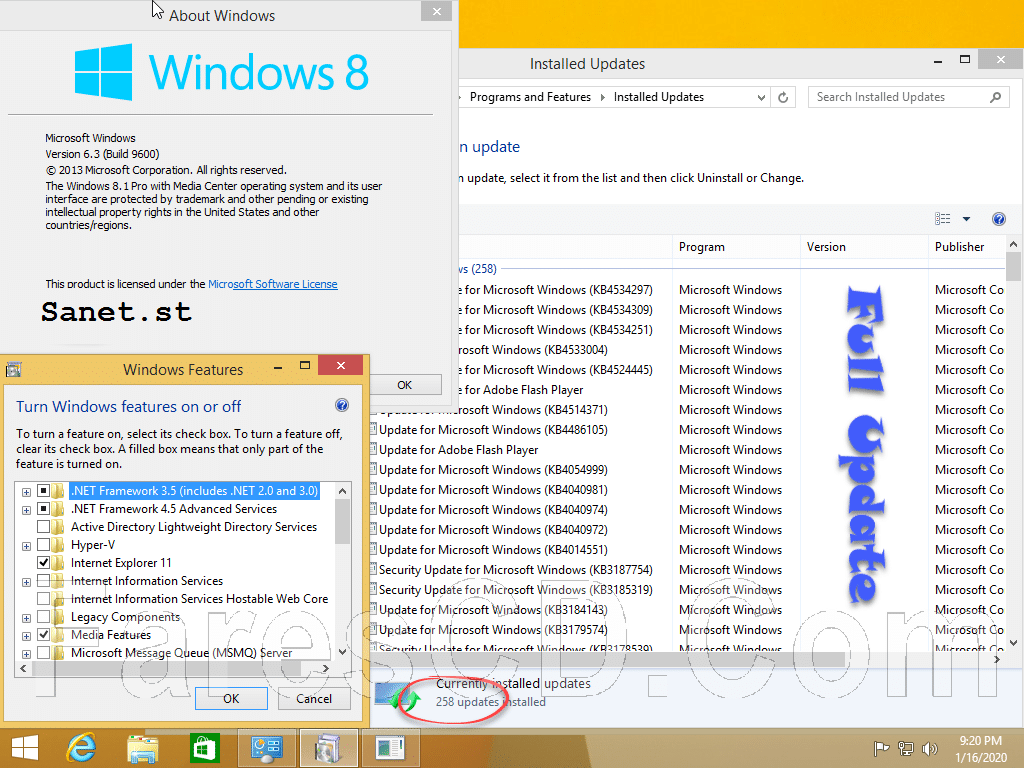Switch to Control Panel taskbar window
This screenshot has height=768, width=1024.
coord(266,748)
